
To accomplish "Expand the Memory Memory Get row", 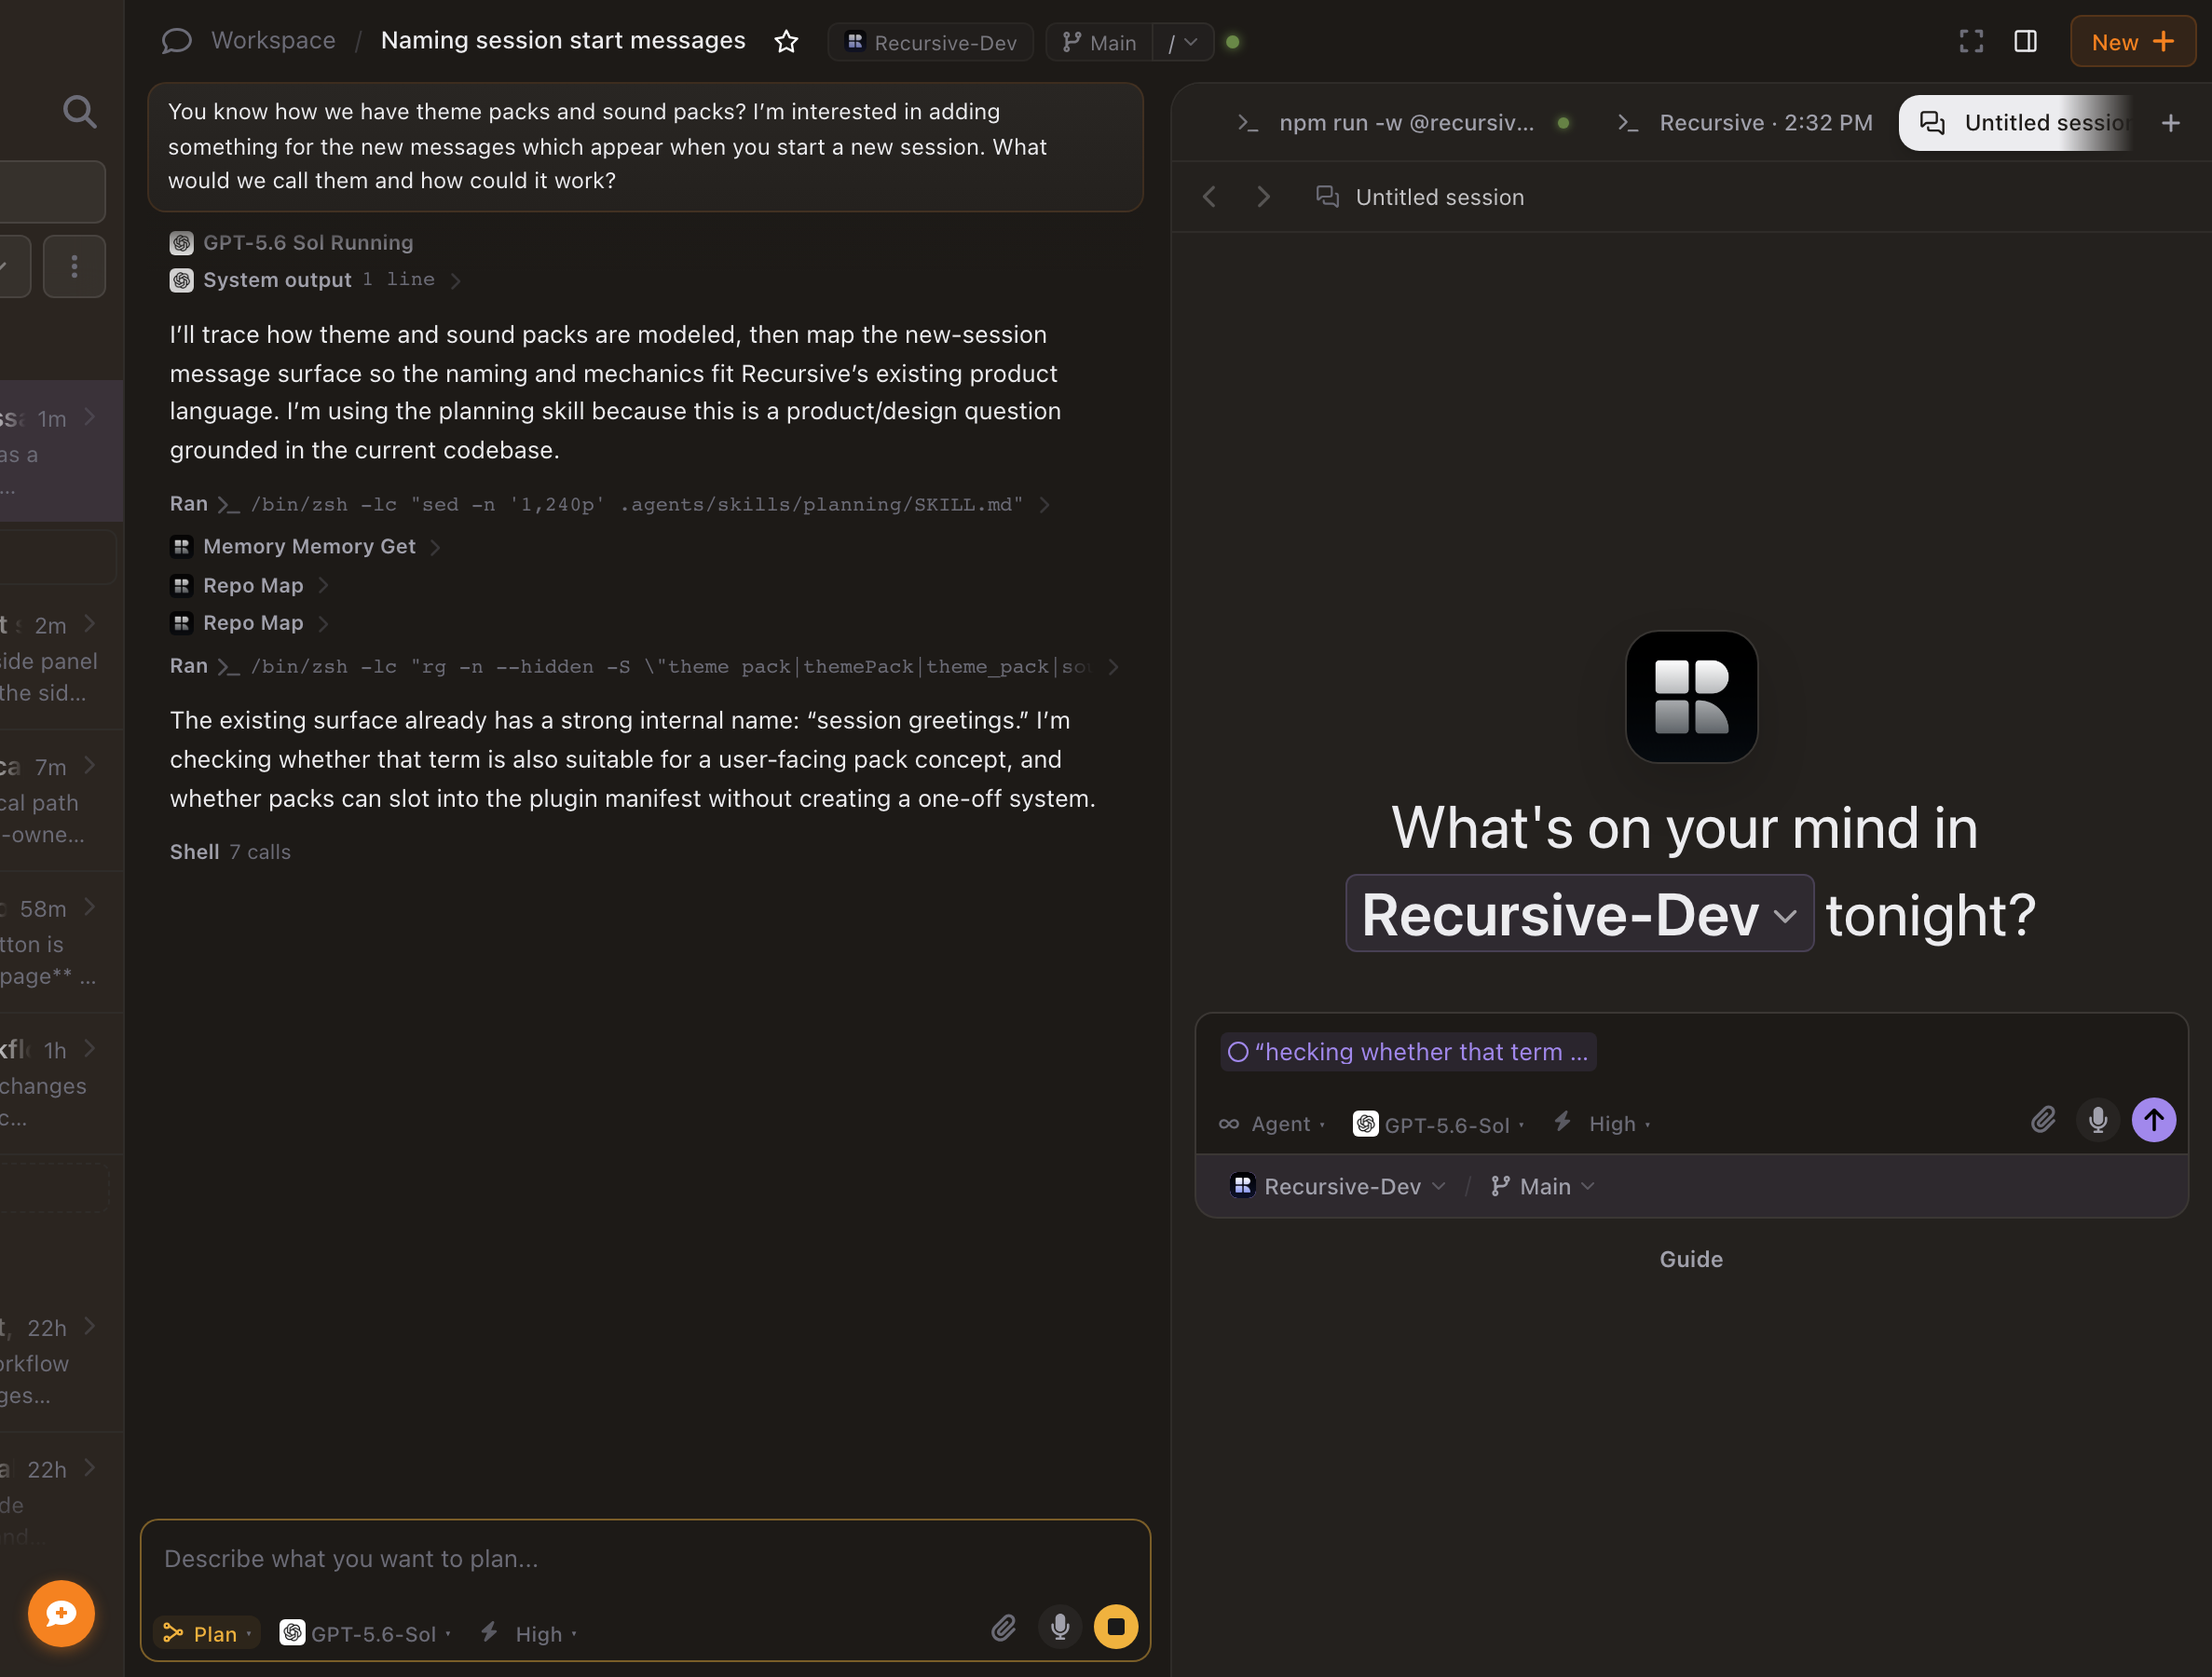I will pyautogui.click(x=305, y=546).
